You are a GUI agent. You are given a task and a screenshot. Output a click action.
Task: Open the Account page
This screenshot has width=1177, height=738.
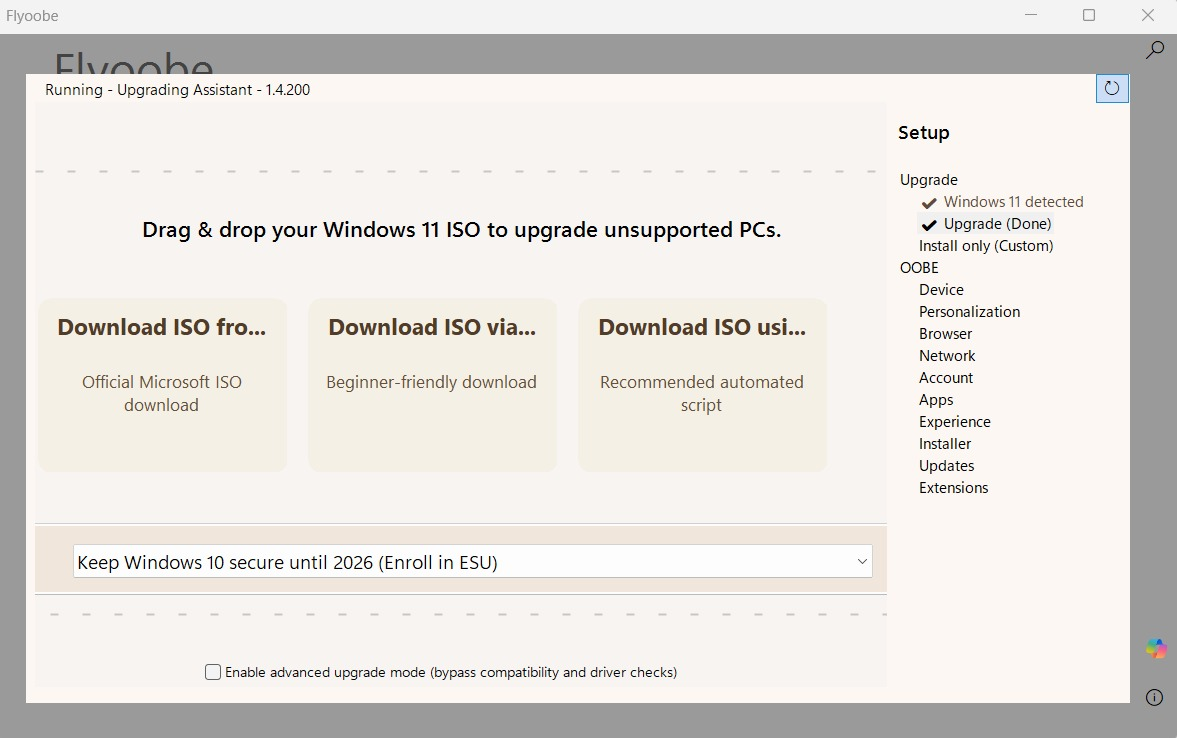pos(946,378)
